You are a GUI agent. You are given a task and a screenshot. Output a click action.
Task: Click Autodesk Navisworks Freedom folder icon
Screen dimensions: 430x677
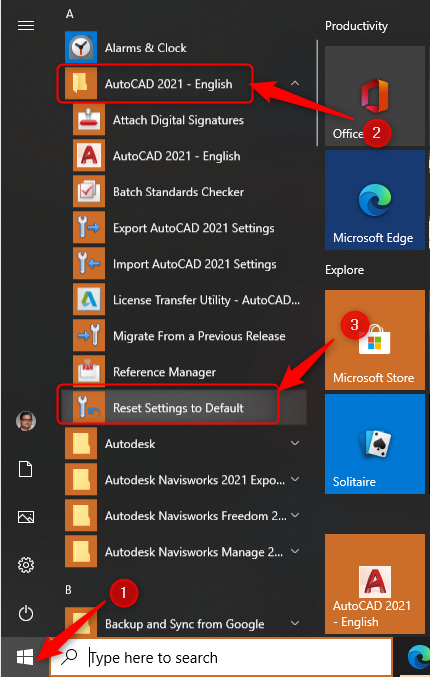point(81,515)
